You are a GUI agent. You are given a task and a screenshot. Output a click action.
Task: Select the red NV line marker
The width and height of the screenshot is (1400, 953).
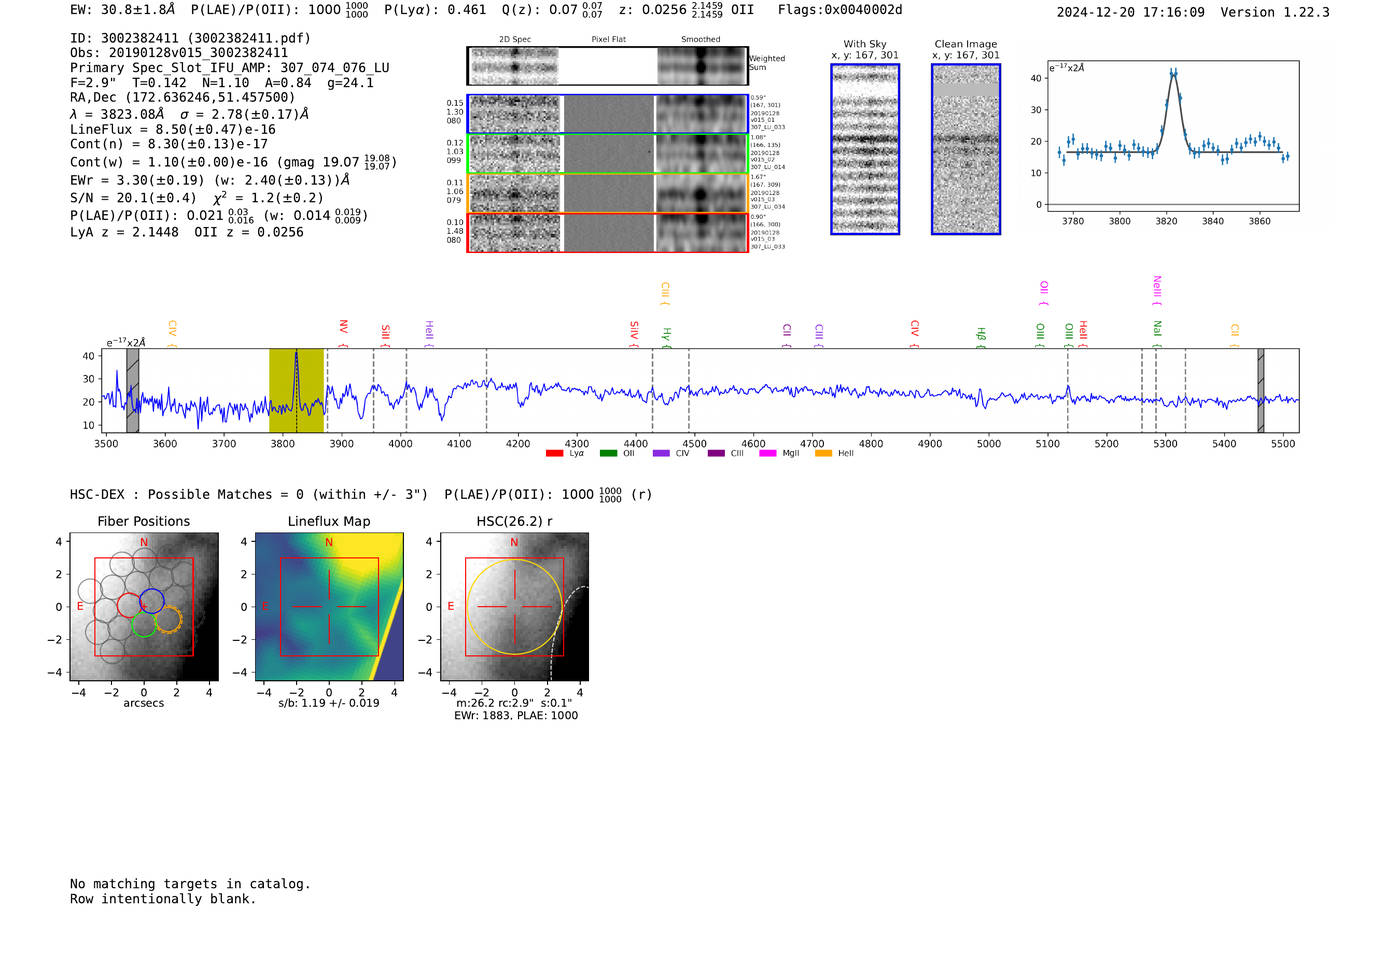[343, 334]
